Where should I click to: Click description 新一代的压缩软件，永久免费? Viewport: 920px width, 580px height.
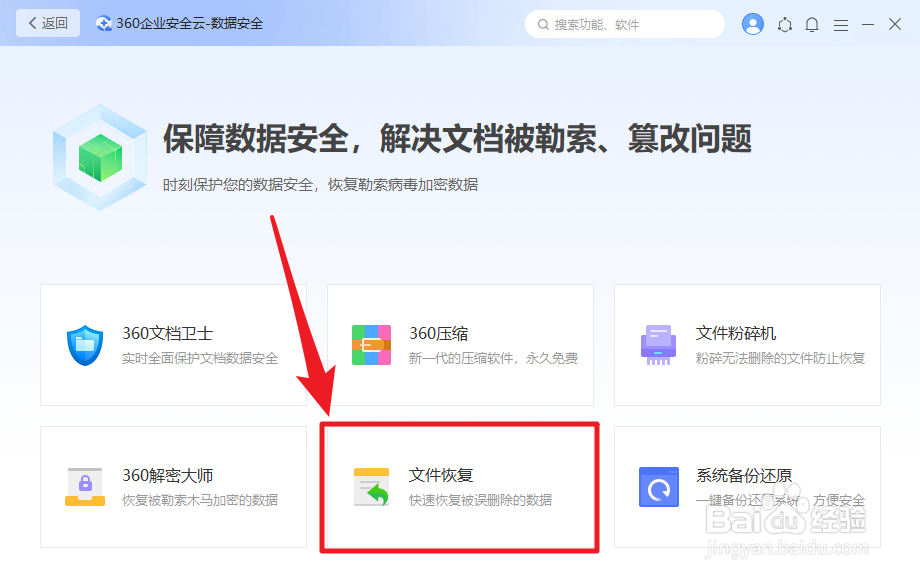click(x=493, y=358)
